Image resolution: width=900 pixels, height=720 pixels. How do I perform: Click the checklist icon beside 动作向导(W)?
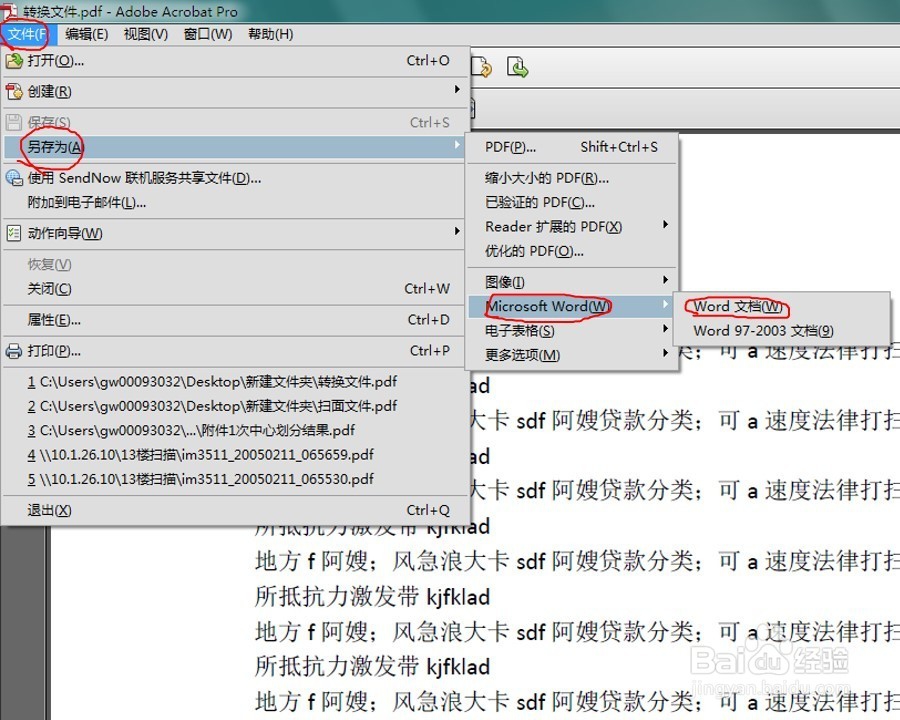pos(14,233)
